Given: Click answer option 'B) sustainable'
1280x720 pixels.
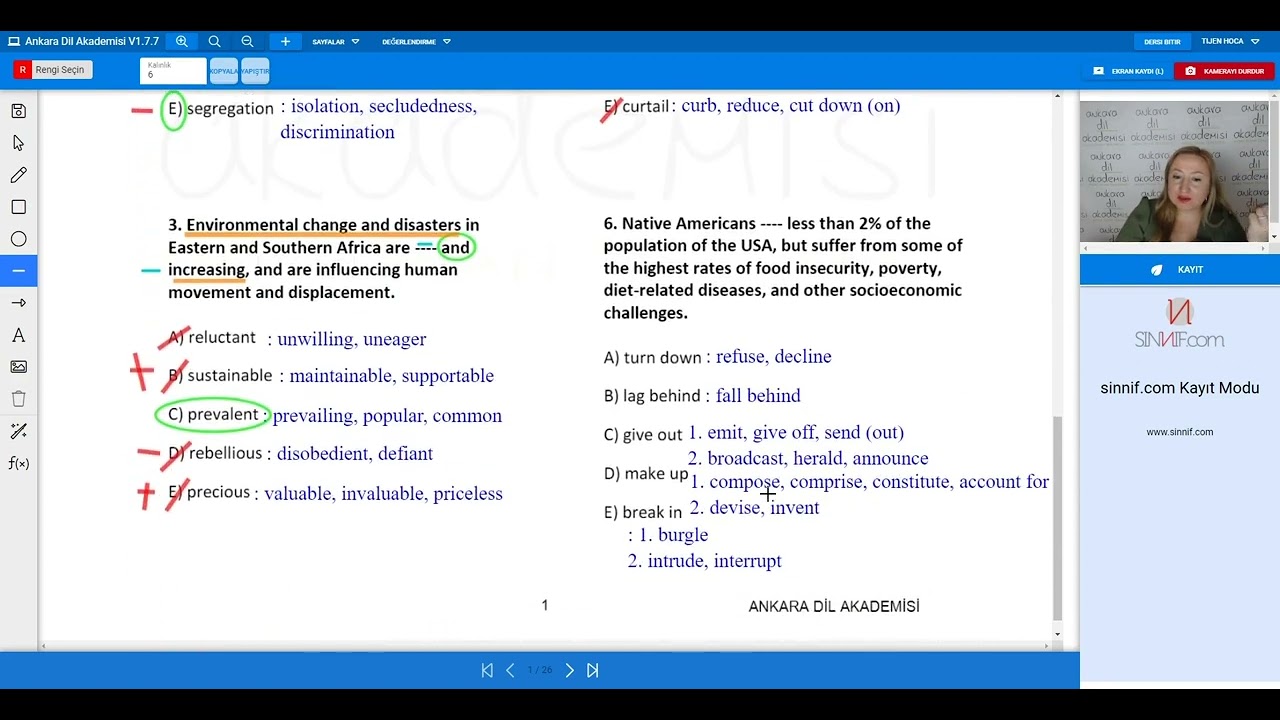Looking at the screenshot, I should [220, 376].
